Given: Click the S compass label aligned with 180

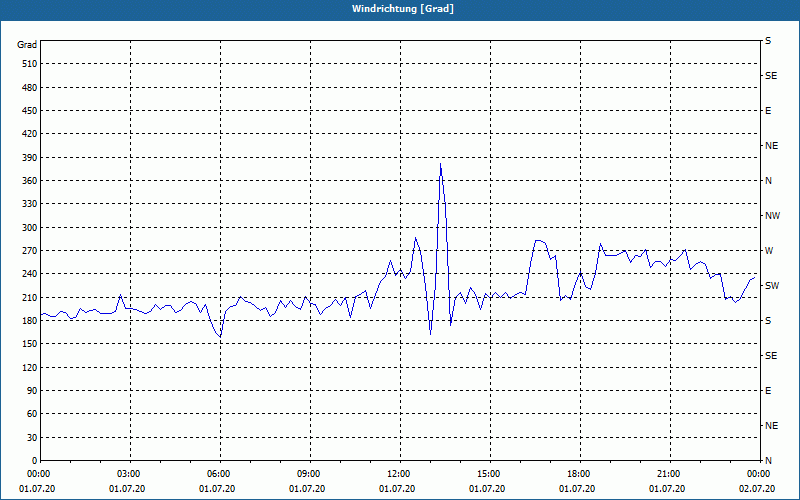Looking at the screenshot, I should click(x=768, y=321).
